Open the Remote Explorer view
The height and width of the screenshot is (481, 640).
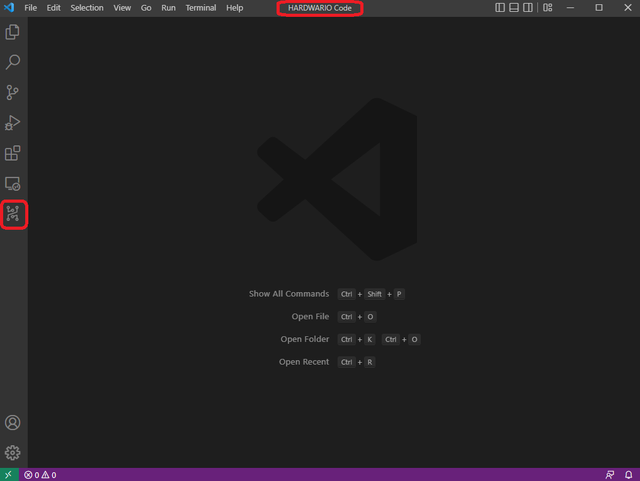(13, 184)
